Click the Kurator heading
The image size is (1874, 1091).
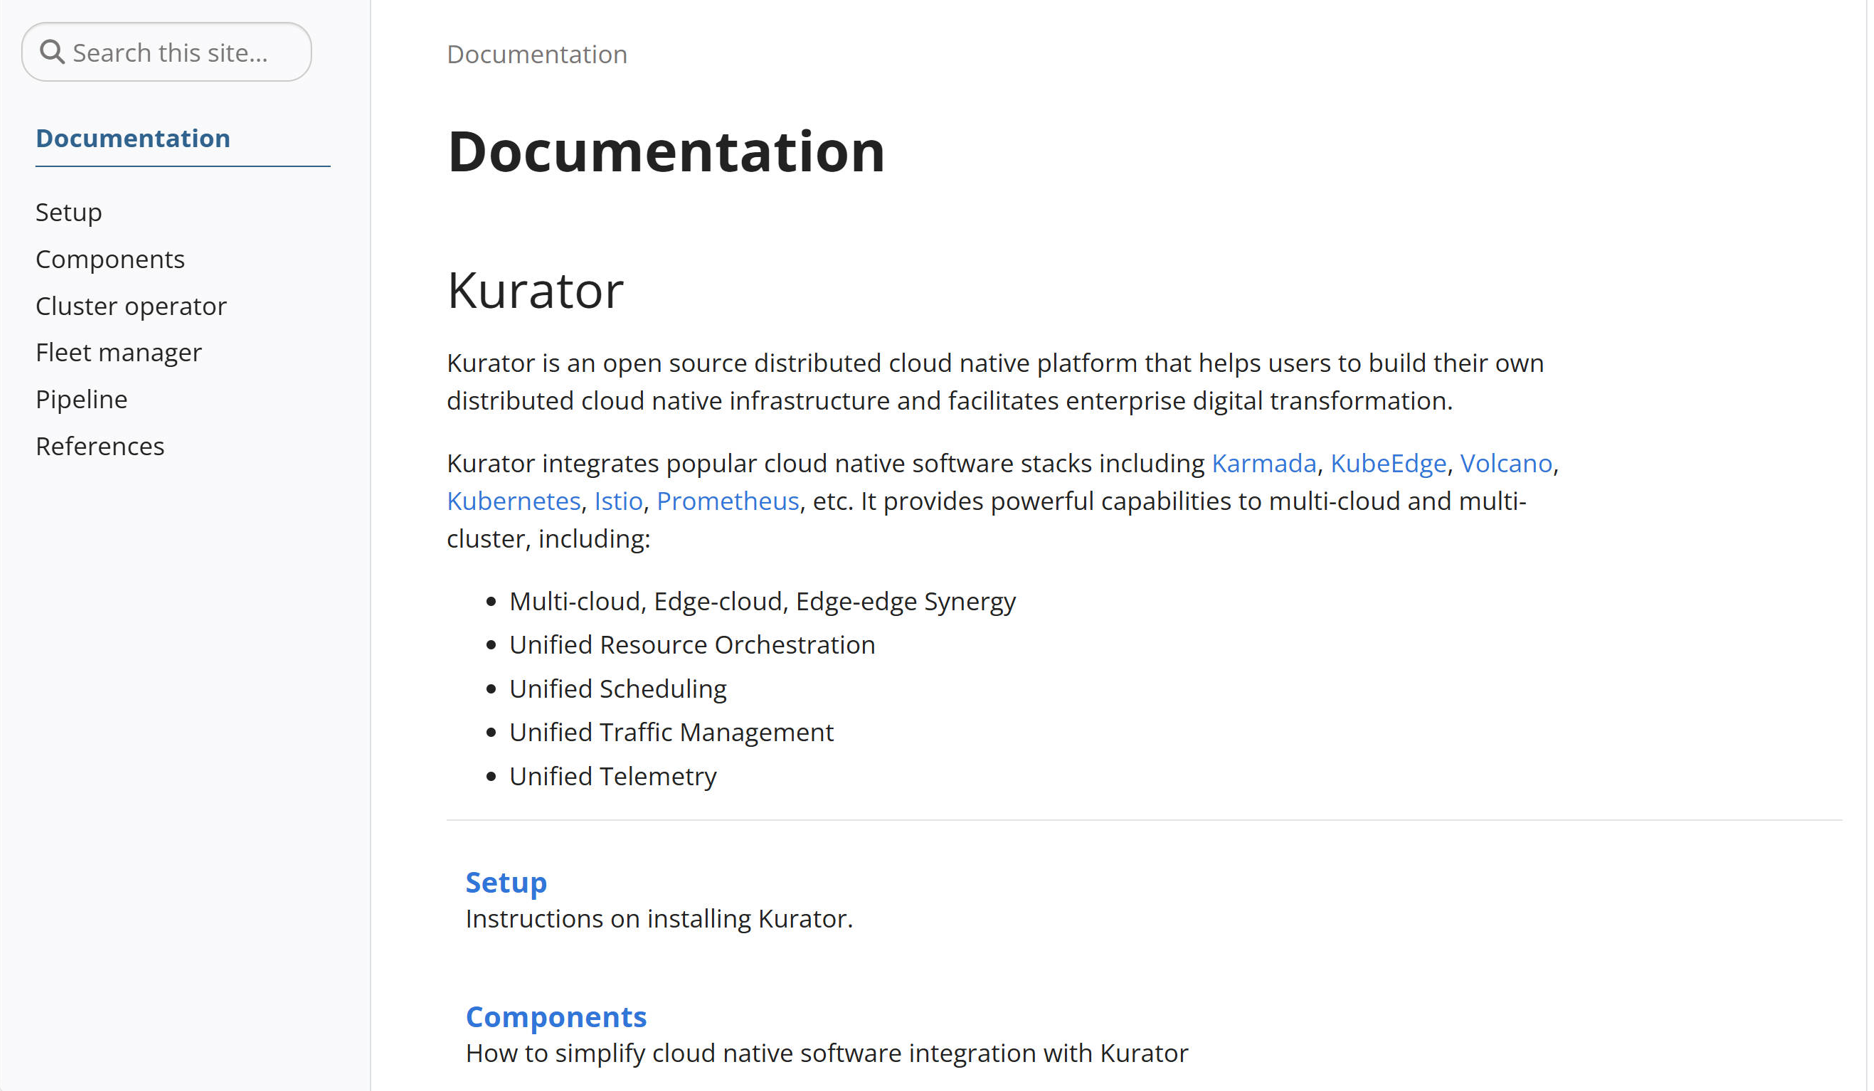point(535,291)
